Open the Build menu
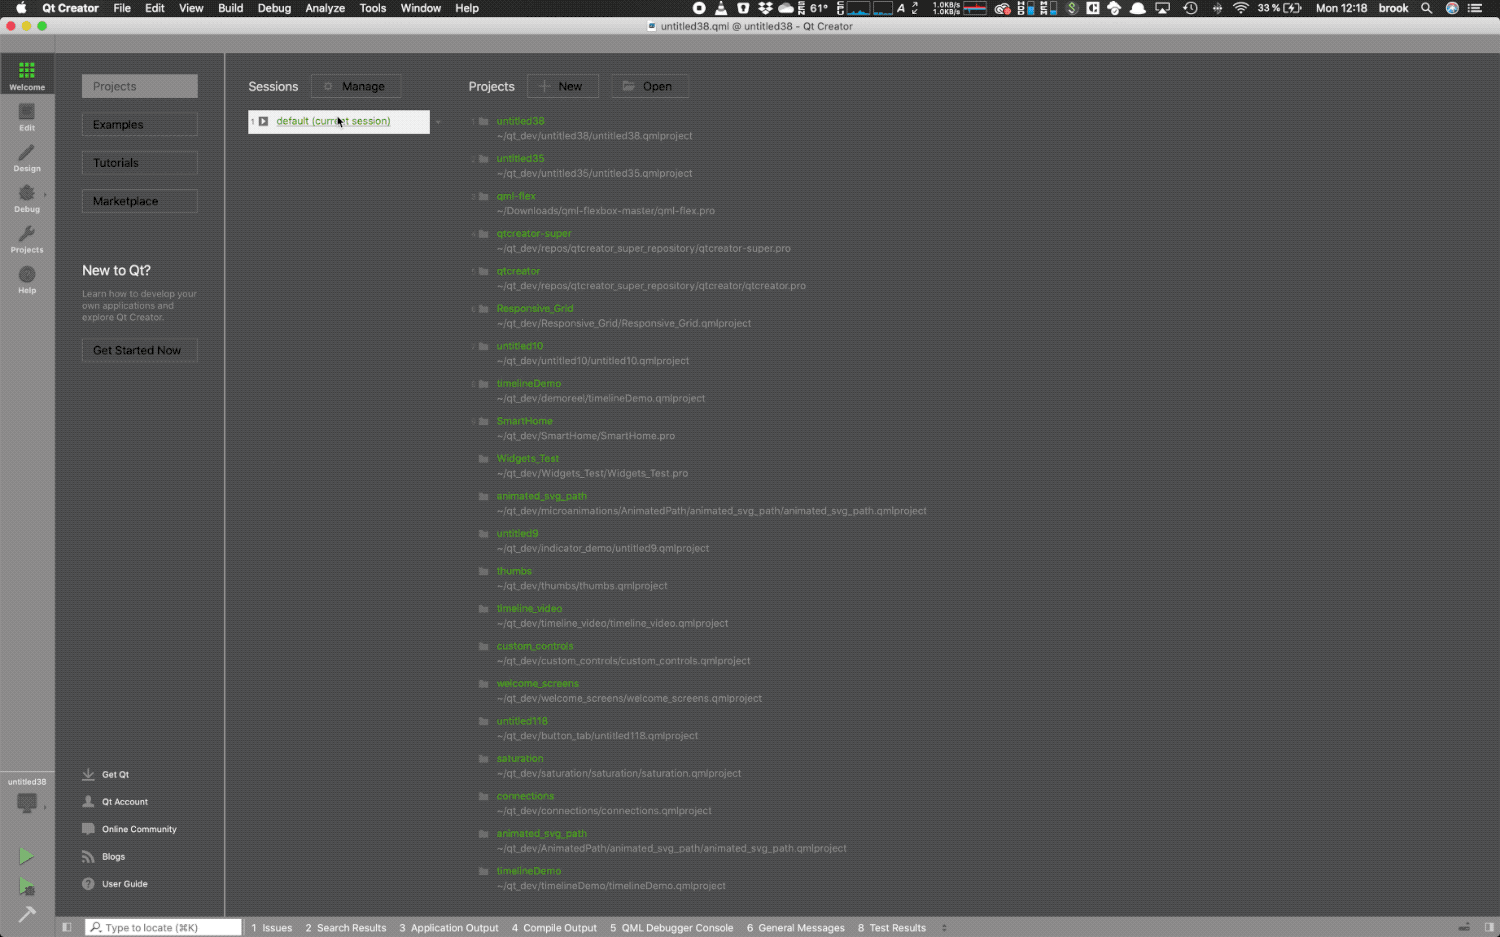This screenshot has width=1500, height=937. (231, 8)
